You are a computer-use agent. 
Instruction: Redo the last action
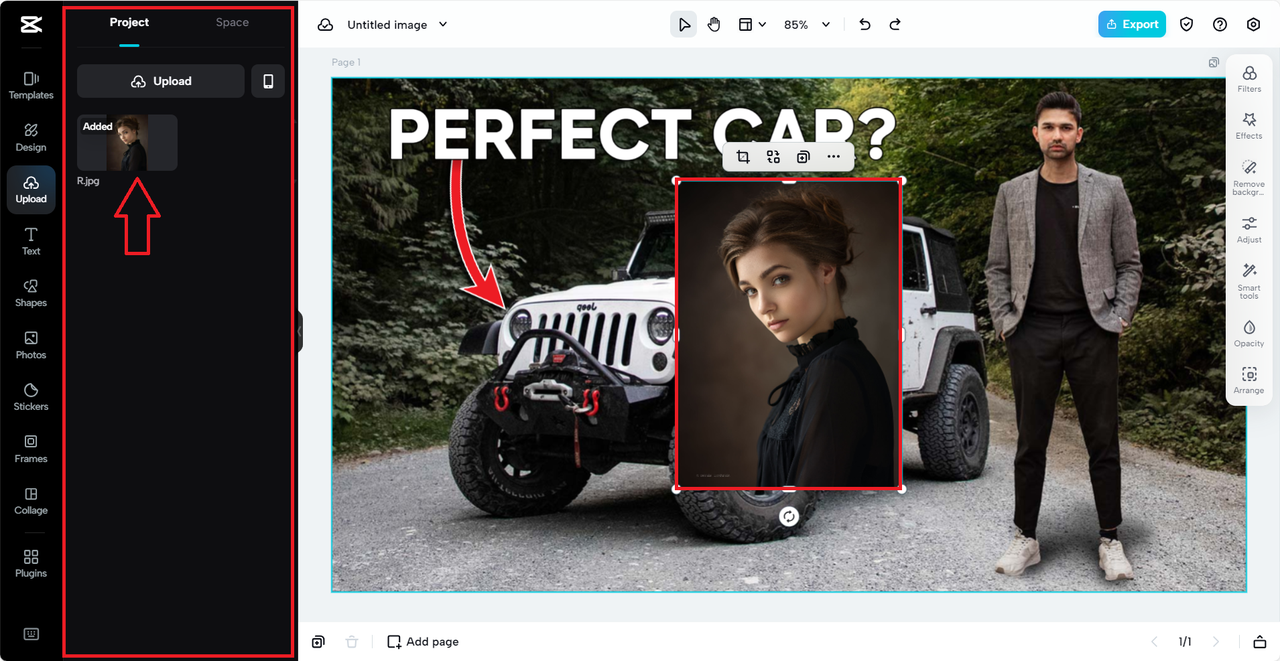(895, 25)
